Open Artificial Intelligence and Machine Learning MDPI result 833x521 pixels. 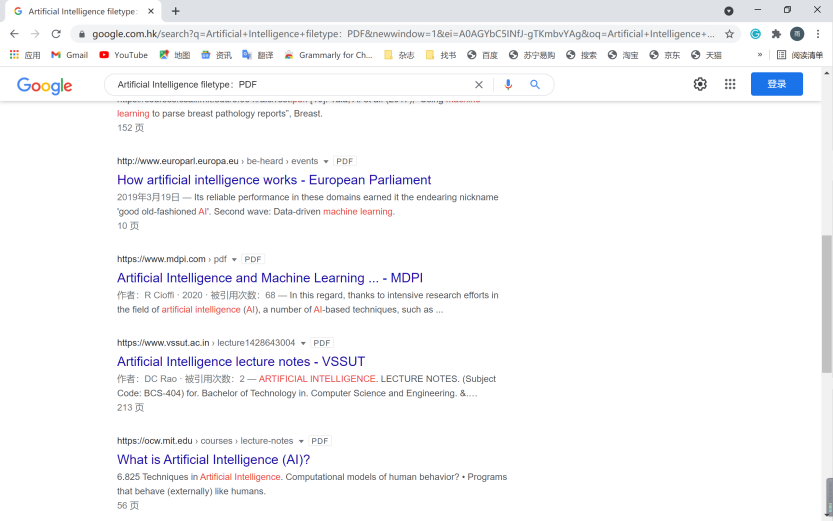pyautogui.click(x=270, y=278)
